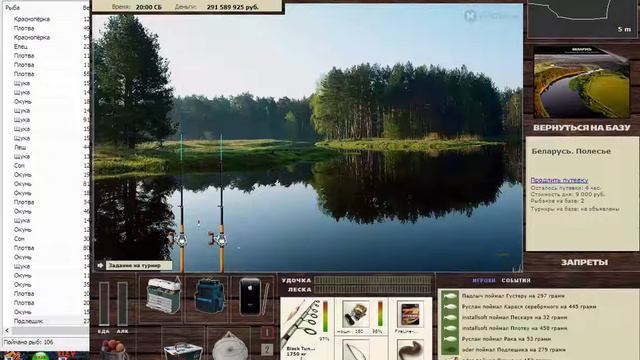640x360 pixels.
Task: Click the Беларусь. Полесье location title
Action: 571,151
